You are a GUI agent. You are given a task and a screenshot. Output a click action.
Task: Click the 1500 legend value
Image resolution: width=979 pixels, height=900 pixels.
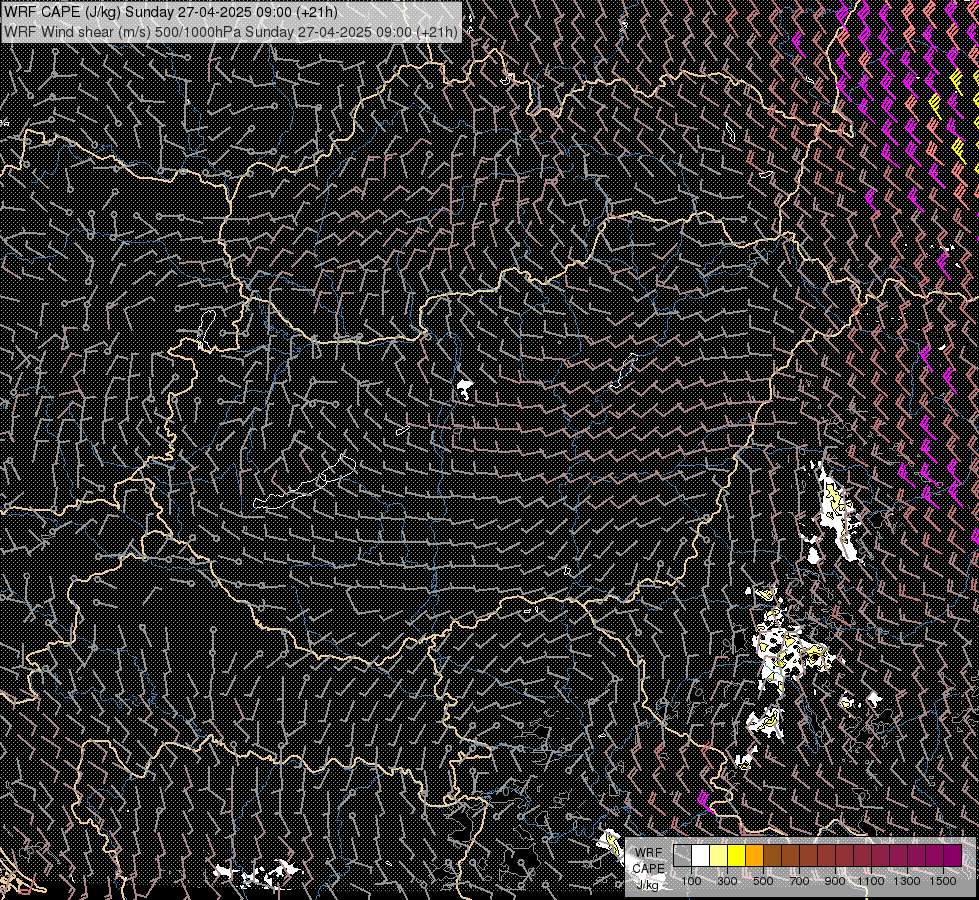[943, 881]
